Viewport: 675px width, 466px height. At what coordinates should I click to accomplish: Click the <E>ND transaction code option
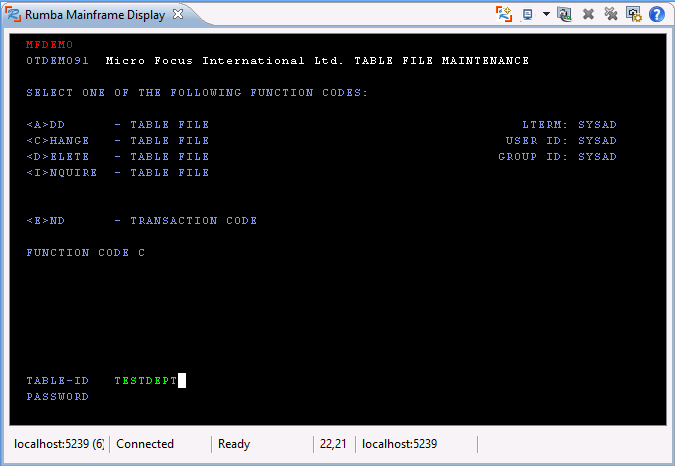(x=141, y=221)
